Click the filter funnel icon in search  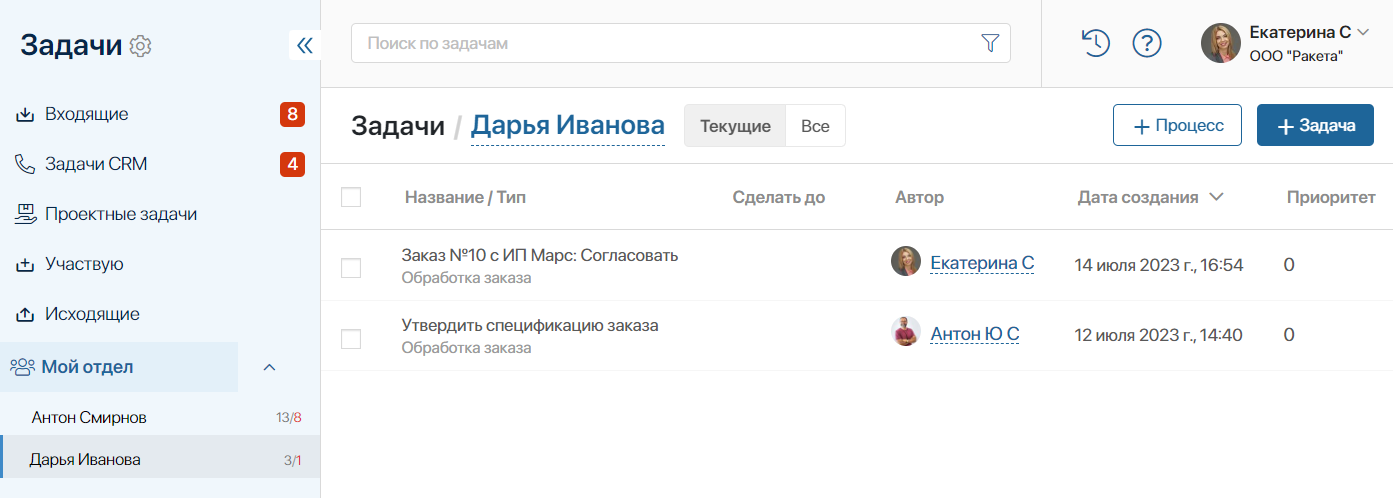pyautogui.click(x=990, y=43)
